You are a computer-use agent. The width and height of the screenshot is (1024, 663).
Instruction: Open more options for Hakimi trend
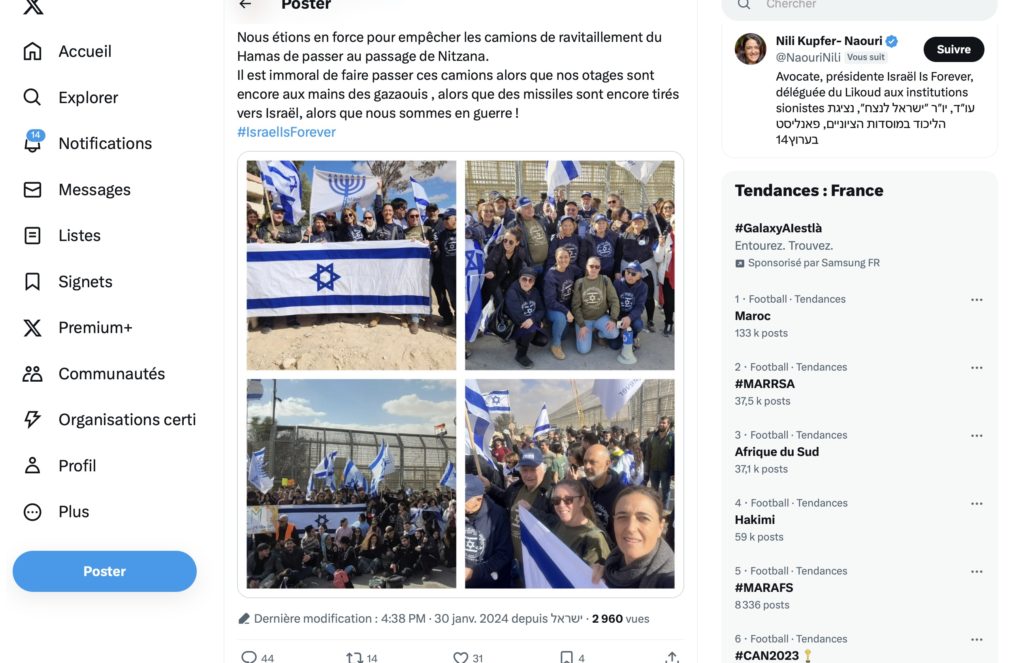(x=976, y=504)
